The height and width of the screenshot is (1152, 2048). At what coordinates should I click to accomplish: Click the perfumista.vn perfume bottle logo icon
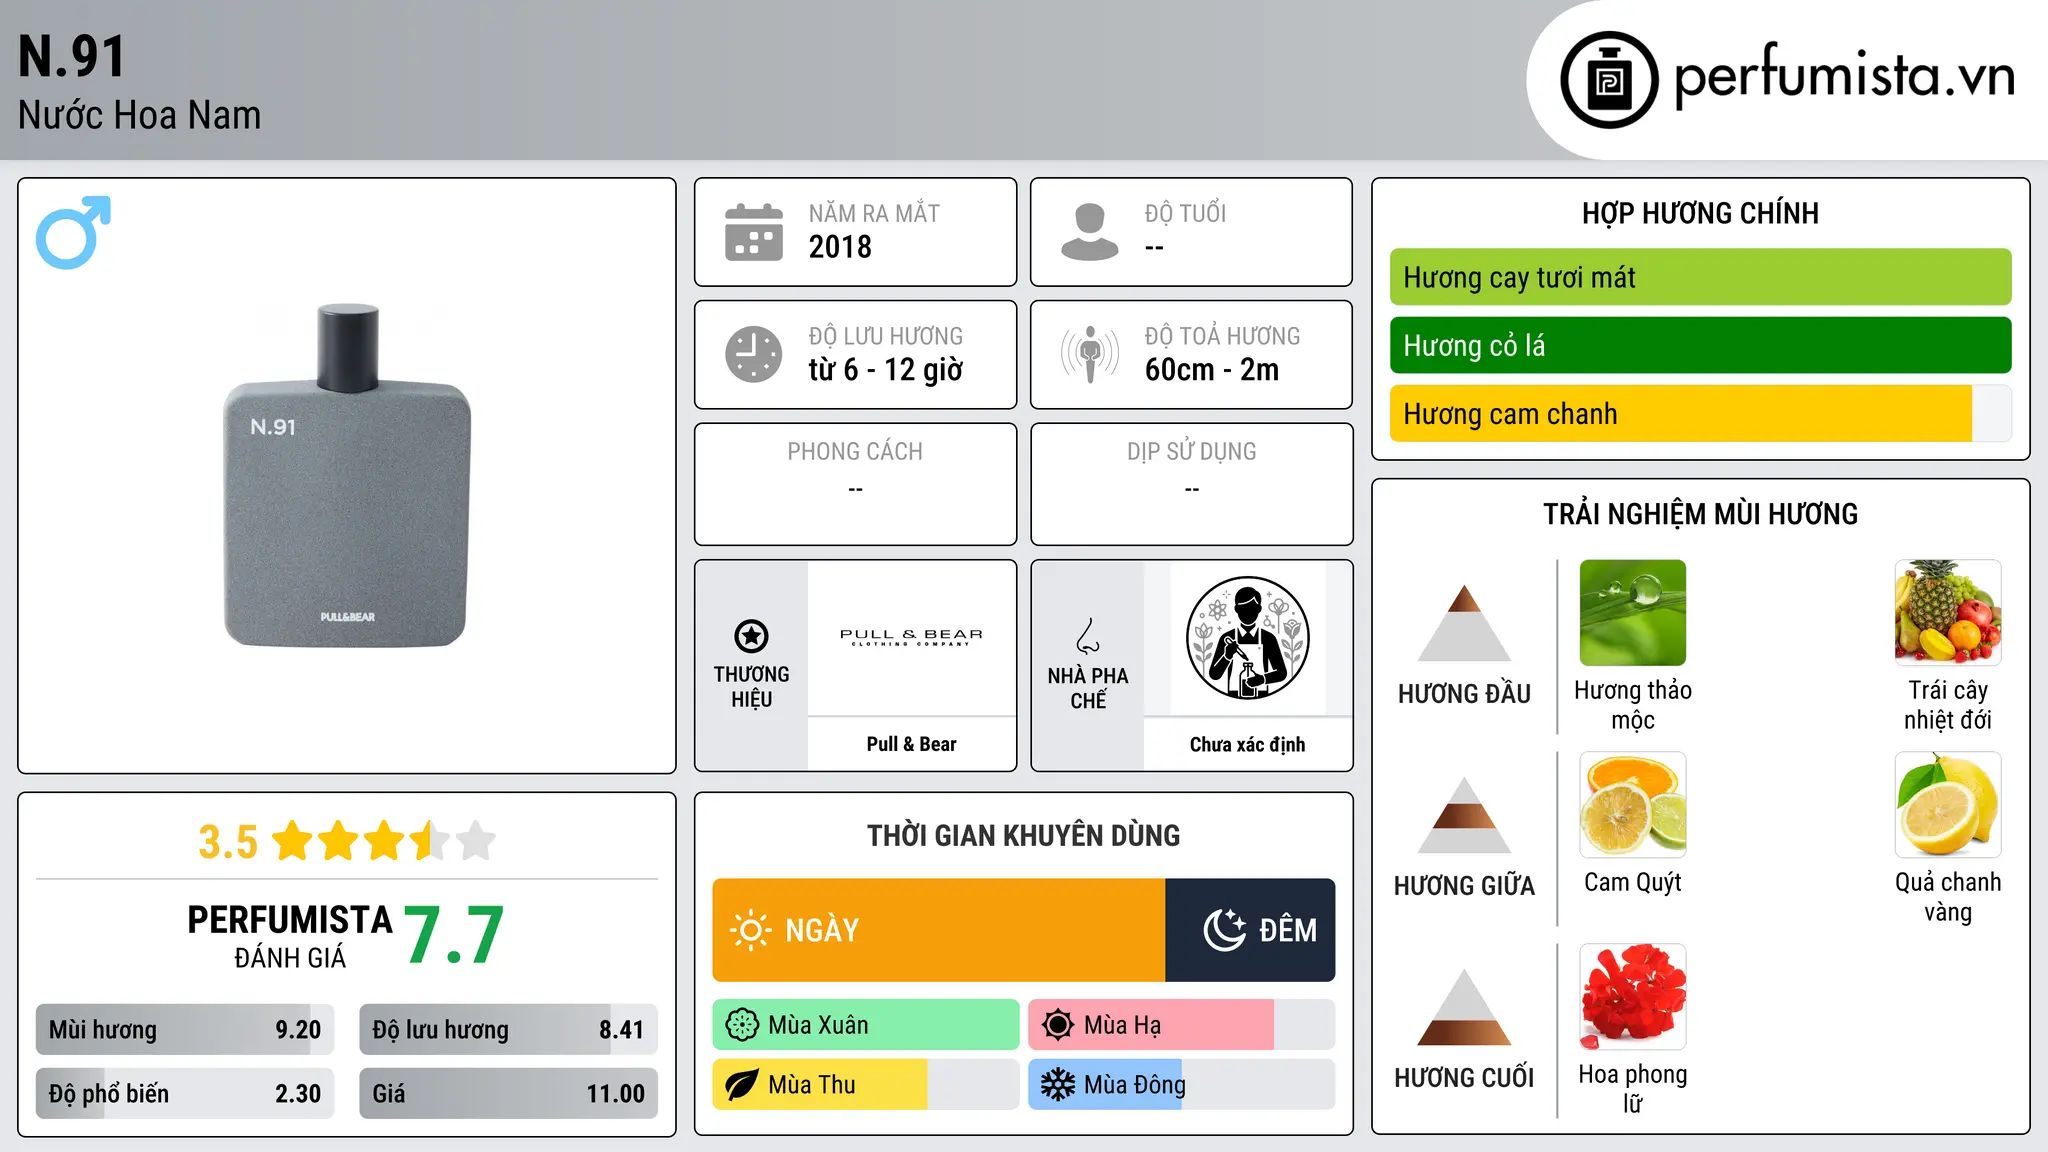[1609, 80]
